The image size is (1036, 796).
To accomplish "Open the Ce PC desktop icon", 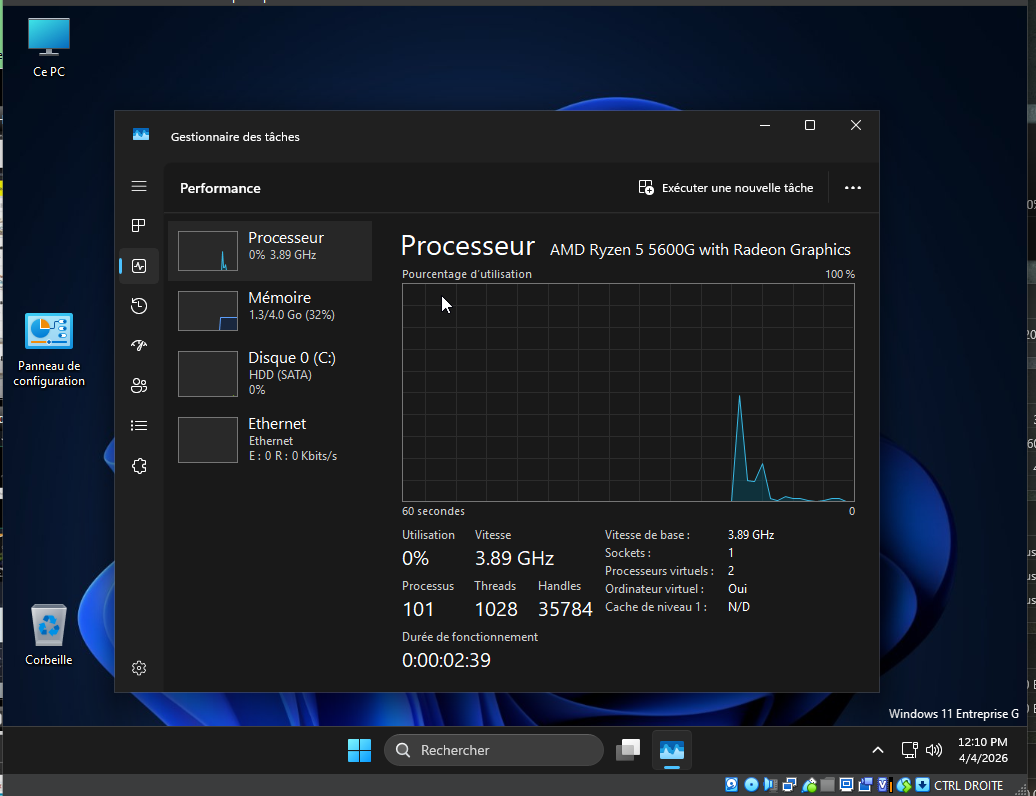I will tap(49, 48).
